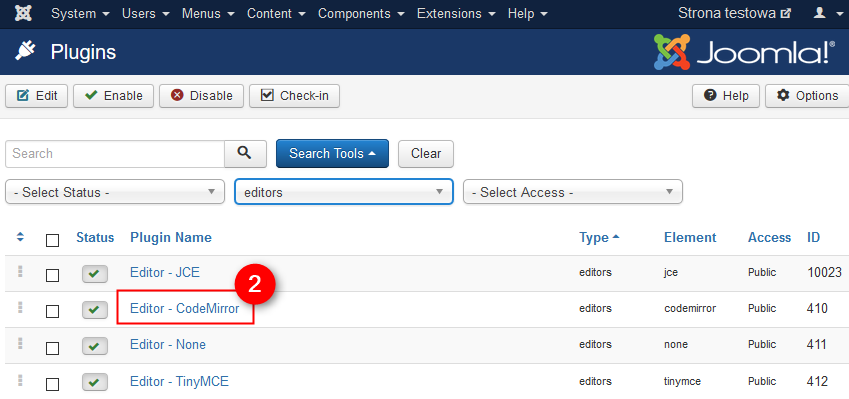Click into the Search input field
849x399 pixels.
[115, 154]
